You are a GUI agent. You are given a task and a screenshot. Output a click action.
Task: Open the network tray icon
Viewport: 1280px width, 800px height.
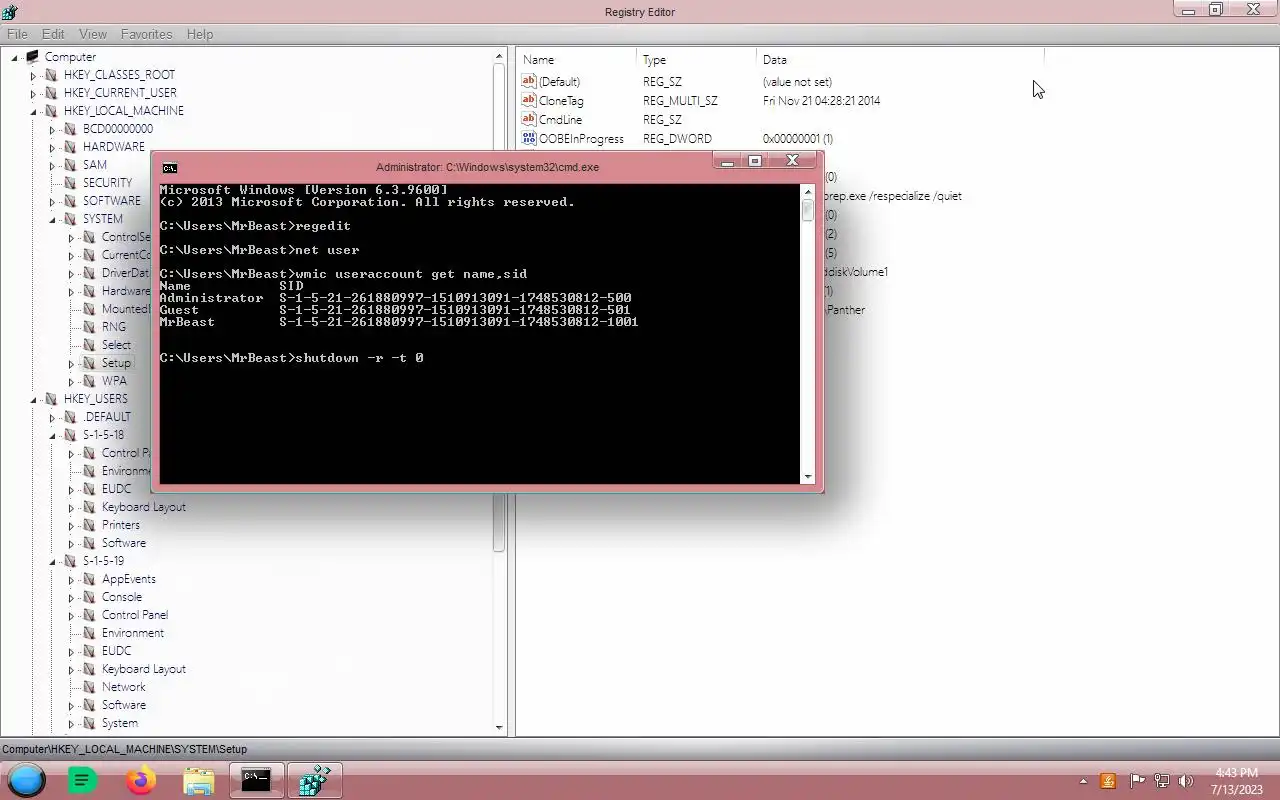click(1162, 781)
